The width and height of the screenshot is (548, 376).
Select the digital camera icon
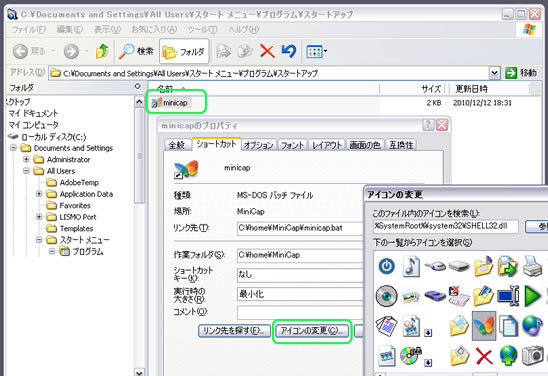click(532, 356)
